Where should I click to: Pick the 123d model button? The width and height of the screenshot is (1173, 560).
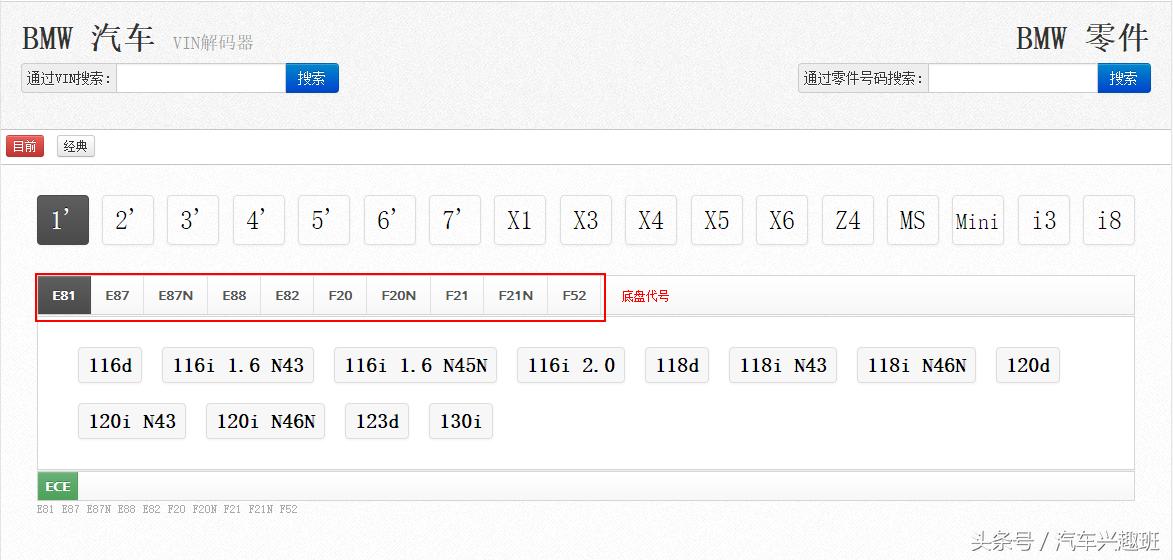coord(377,421)
